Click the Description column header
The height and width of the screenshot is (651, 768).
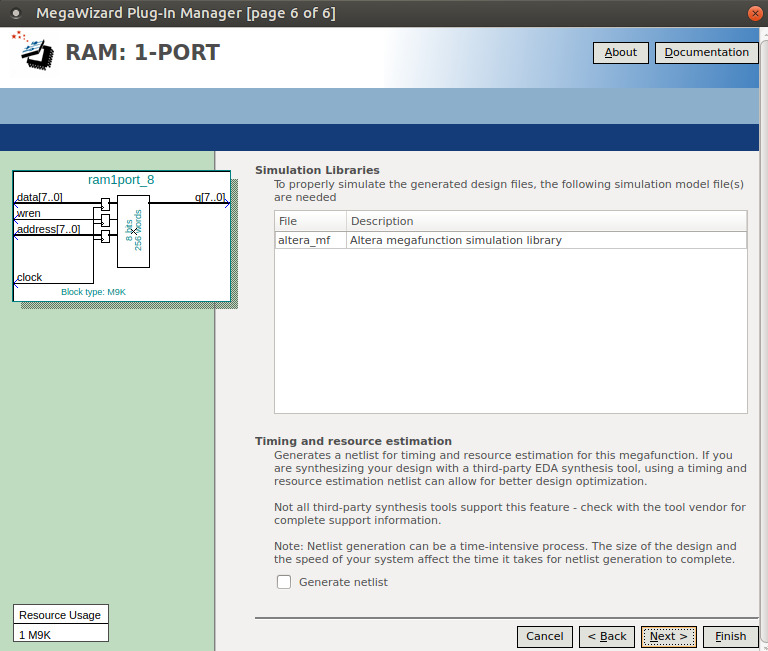click(x=547, y=221)
